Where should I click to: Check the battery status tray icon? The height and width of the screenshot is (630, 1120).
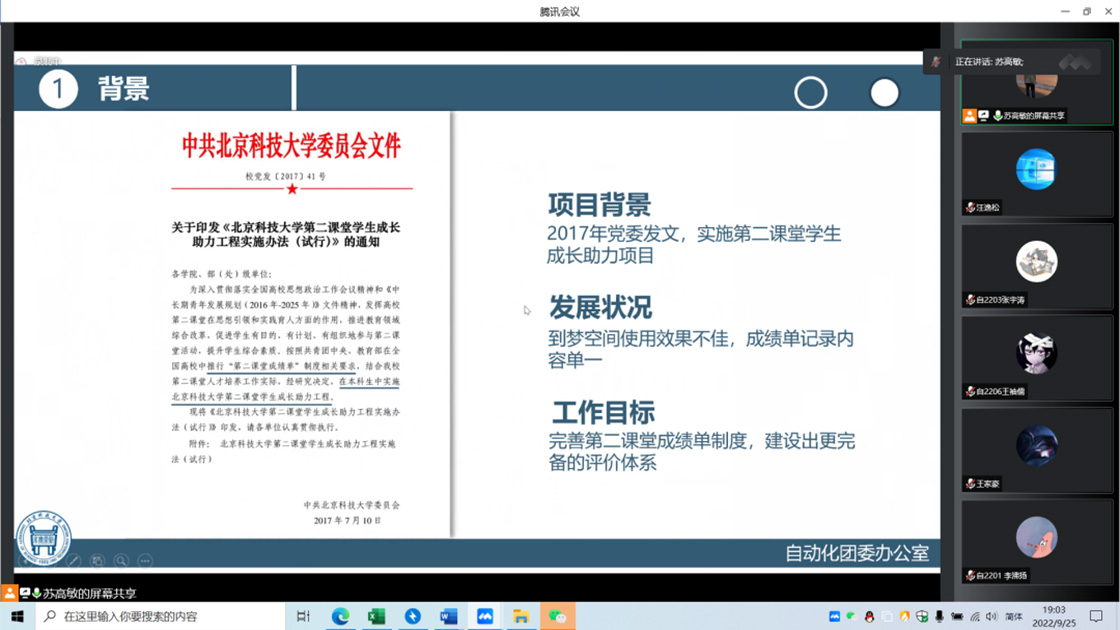[x=957, y=616]
